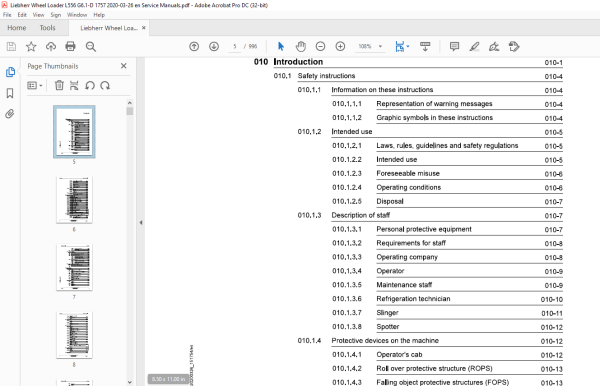Click the 'Introduction' chapter heading
The image size is (600, 386).
click(298, 62)
